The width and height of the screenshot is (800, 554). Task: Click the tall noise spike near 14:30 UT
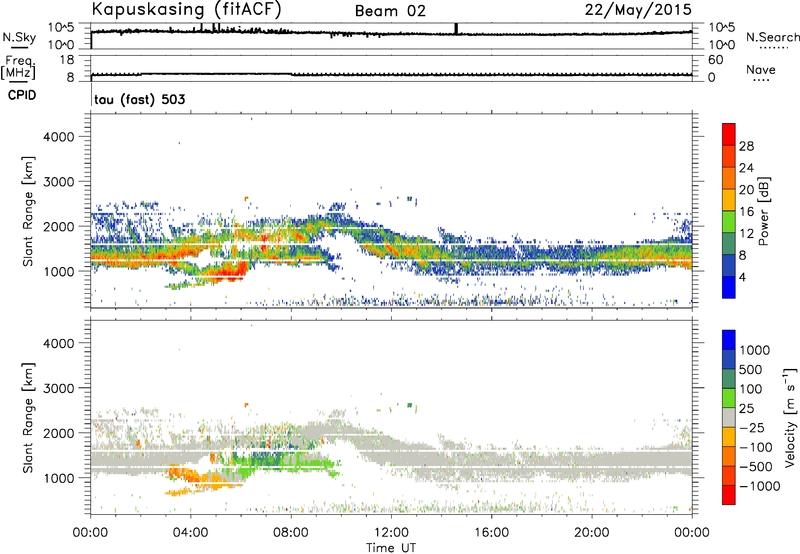coord(456,29)
